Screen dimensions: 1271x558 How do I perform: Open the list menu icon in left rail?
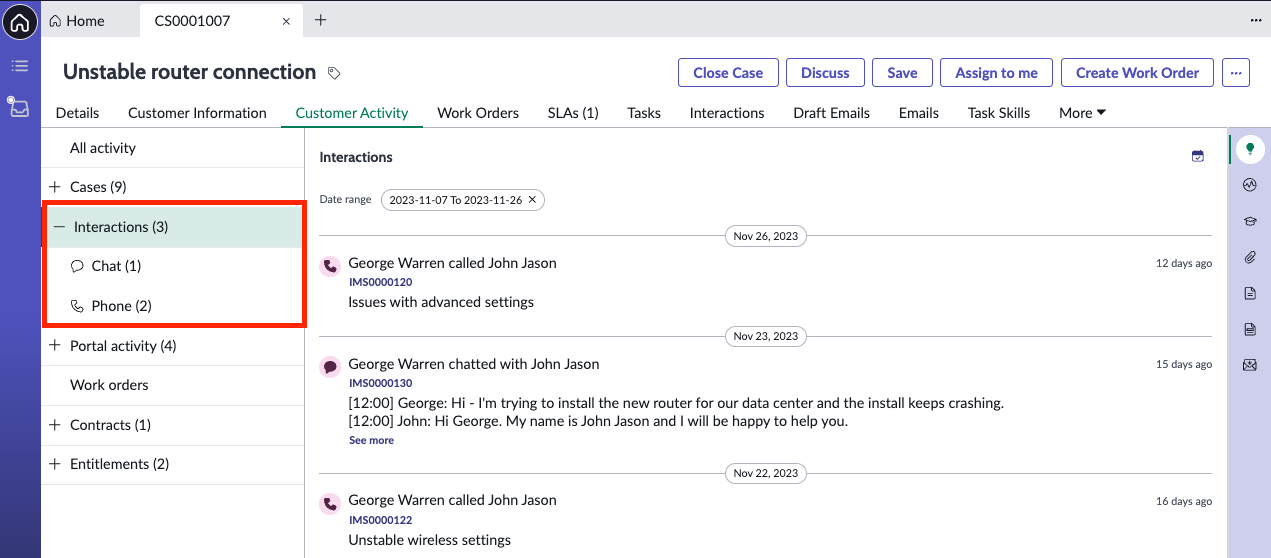click(x=20, y=66)
